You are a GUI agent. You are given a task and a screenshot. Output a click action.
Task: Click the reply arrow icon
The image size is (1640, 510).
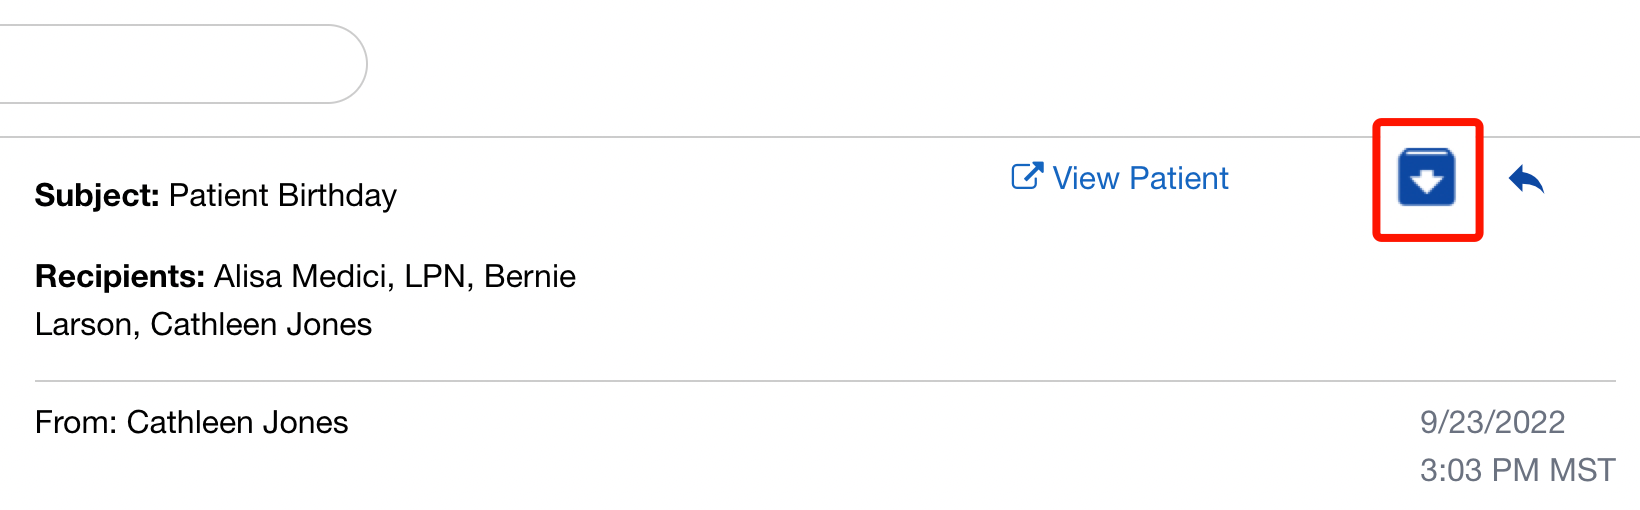point(1526,180)
